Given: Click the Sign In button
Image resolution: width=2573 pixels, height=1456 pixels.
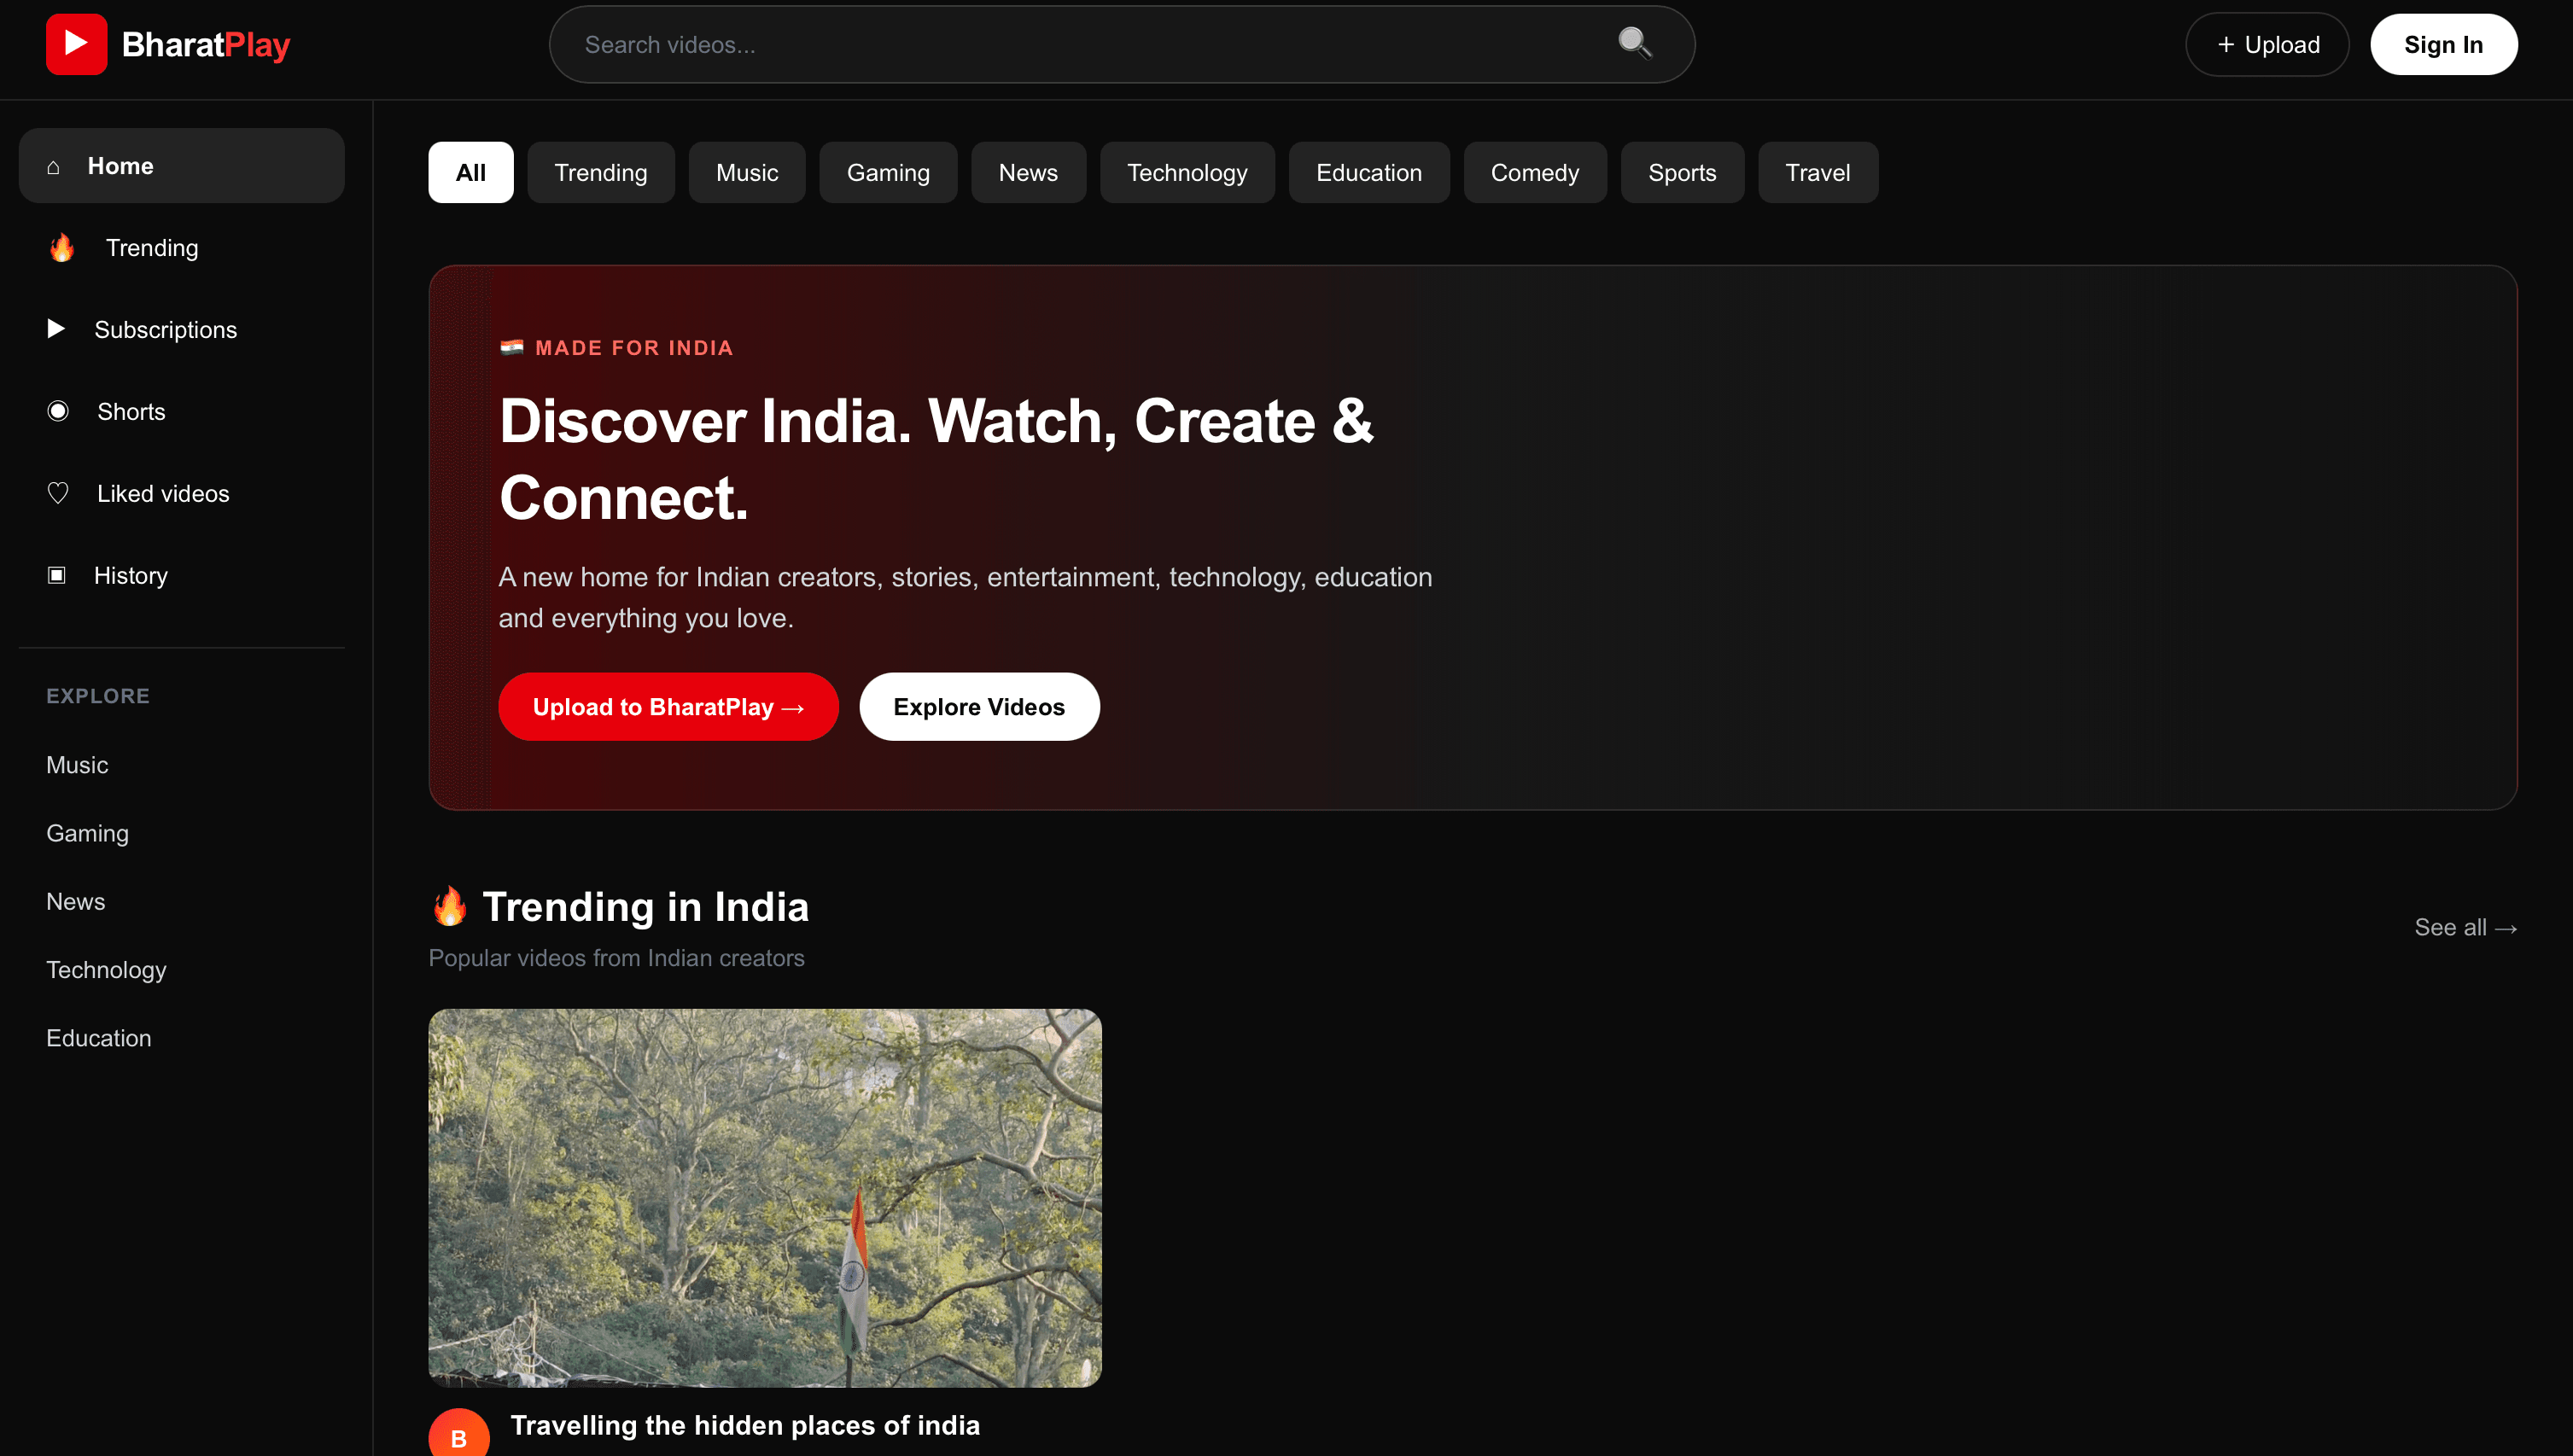Looking at the screenshot, I should 2443,44.
